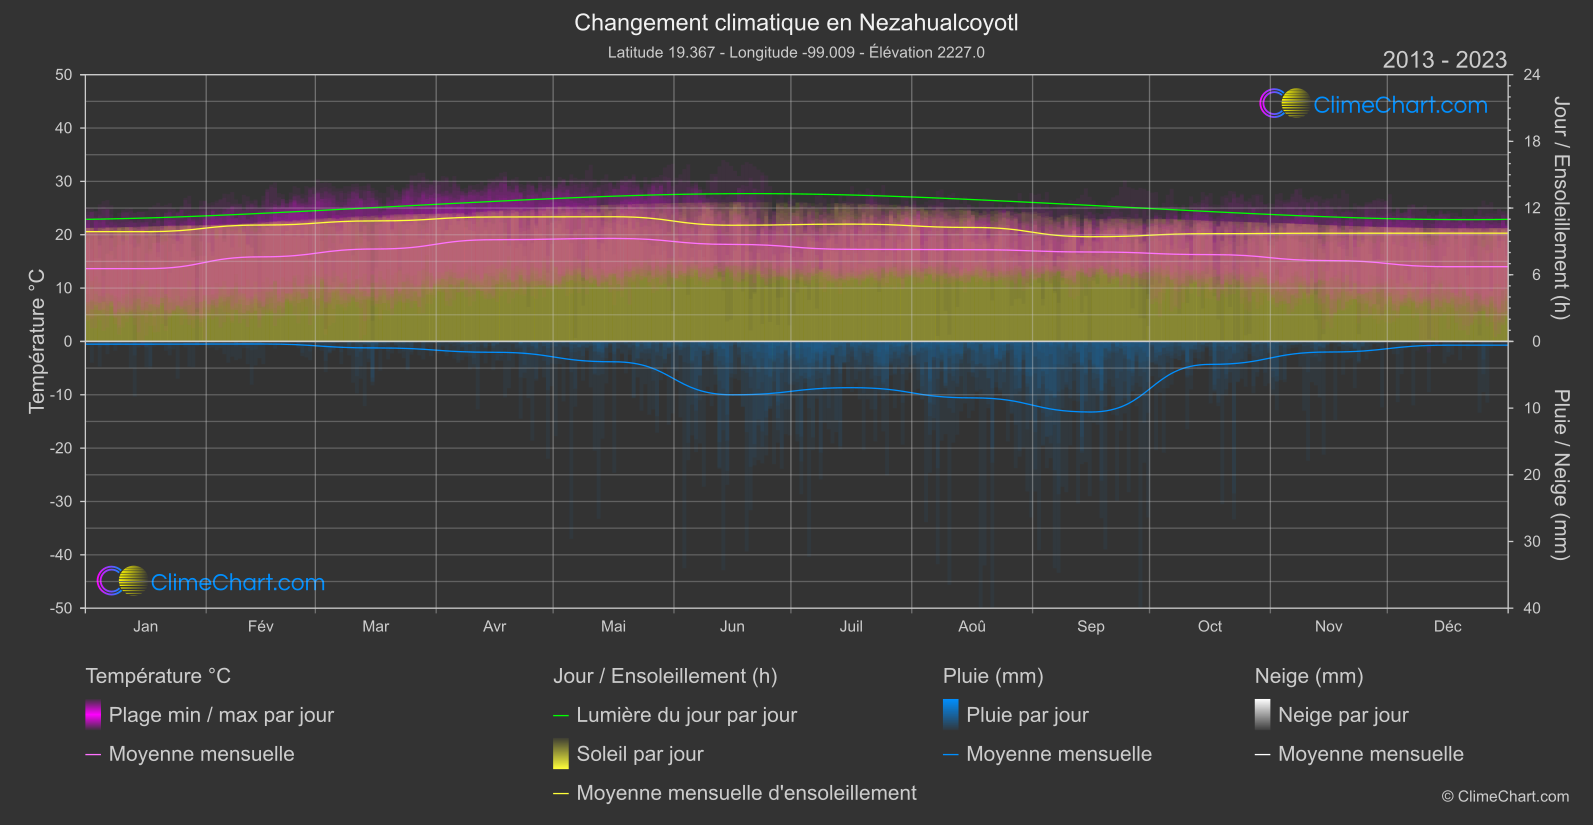Click the 'Mar' month axis label

click(x=376, y=626)
